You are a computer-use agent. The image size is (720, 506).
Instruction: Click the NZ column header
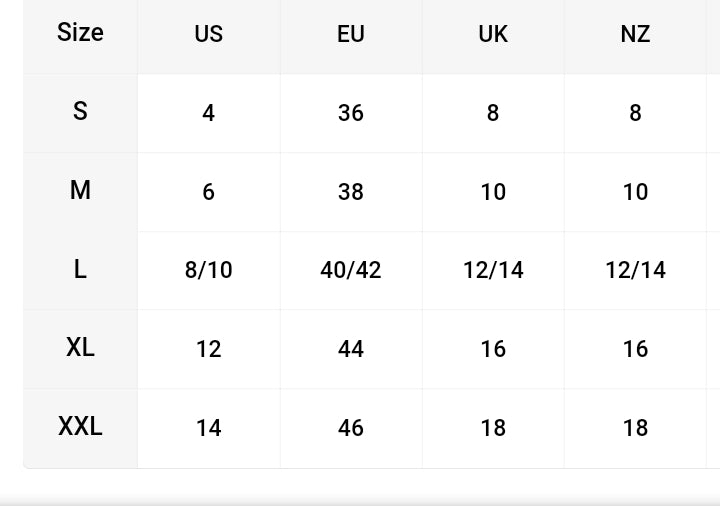[635, 34]
